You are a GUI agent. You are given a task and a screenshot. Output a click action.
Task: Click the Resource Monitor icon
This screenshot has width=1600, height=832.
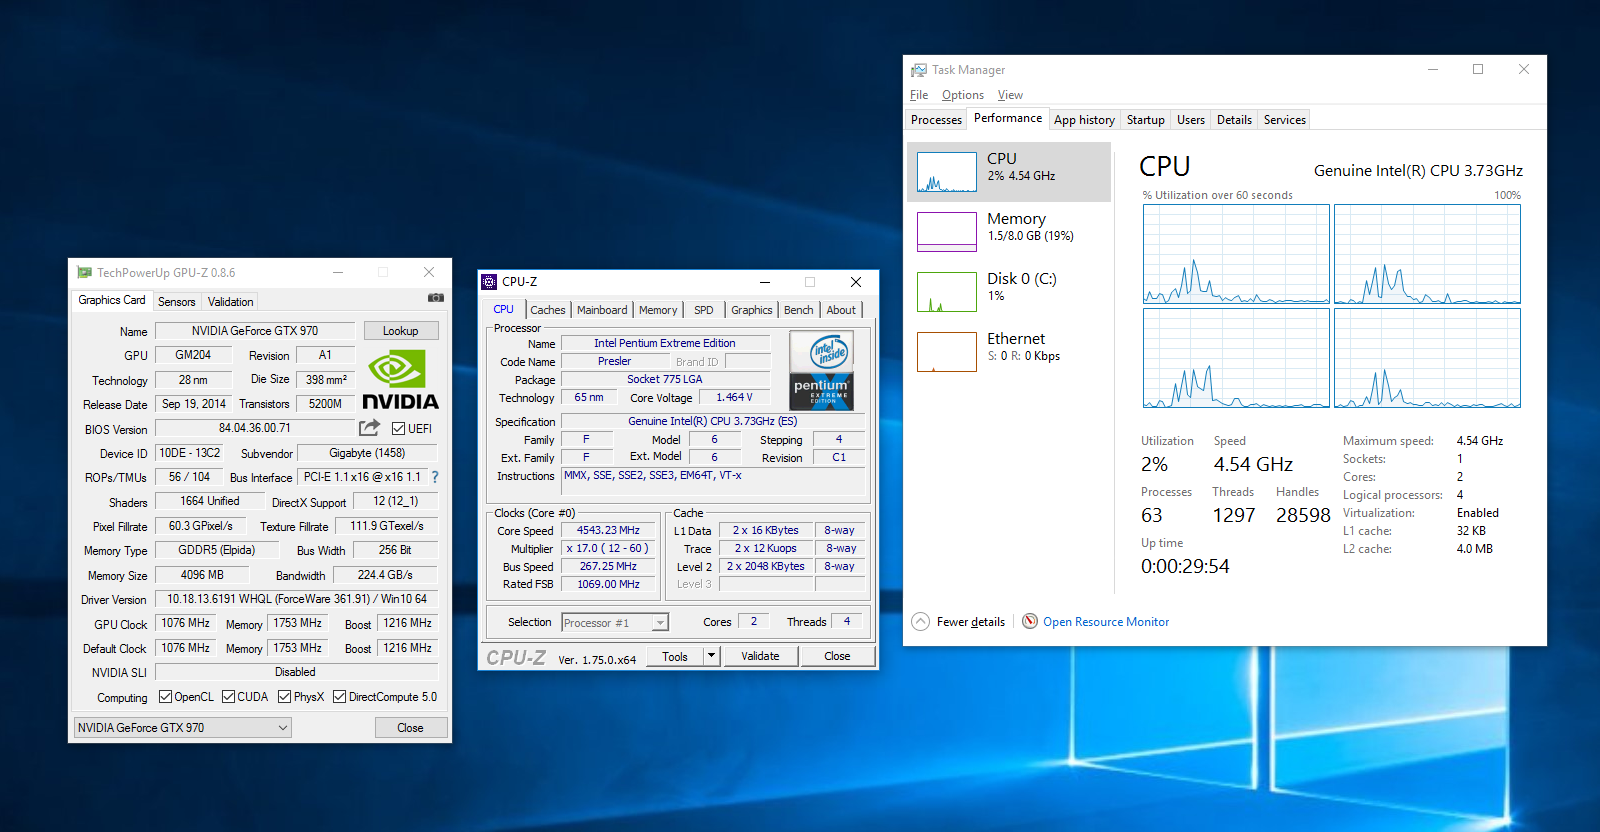pos(1030,621)
